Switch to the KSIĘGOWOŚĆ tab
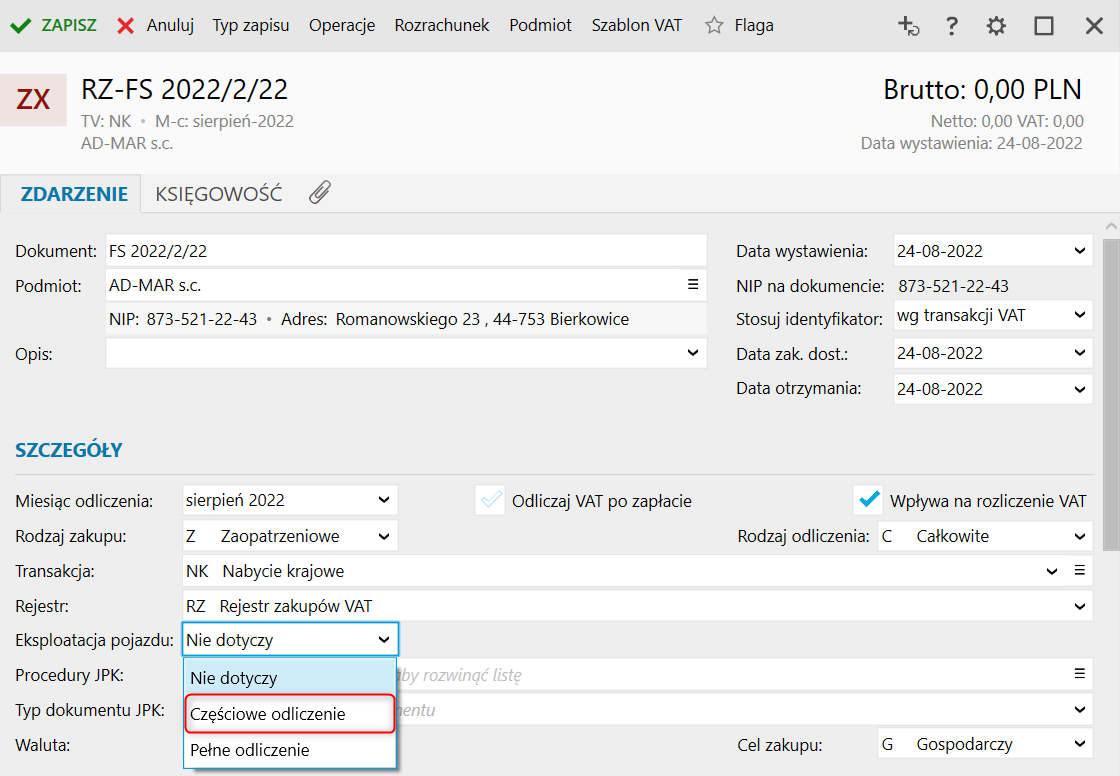The image size is (1120, 776). coord(218,194)
